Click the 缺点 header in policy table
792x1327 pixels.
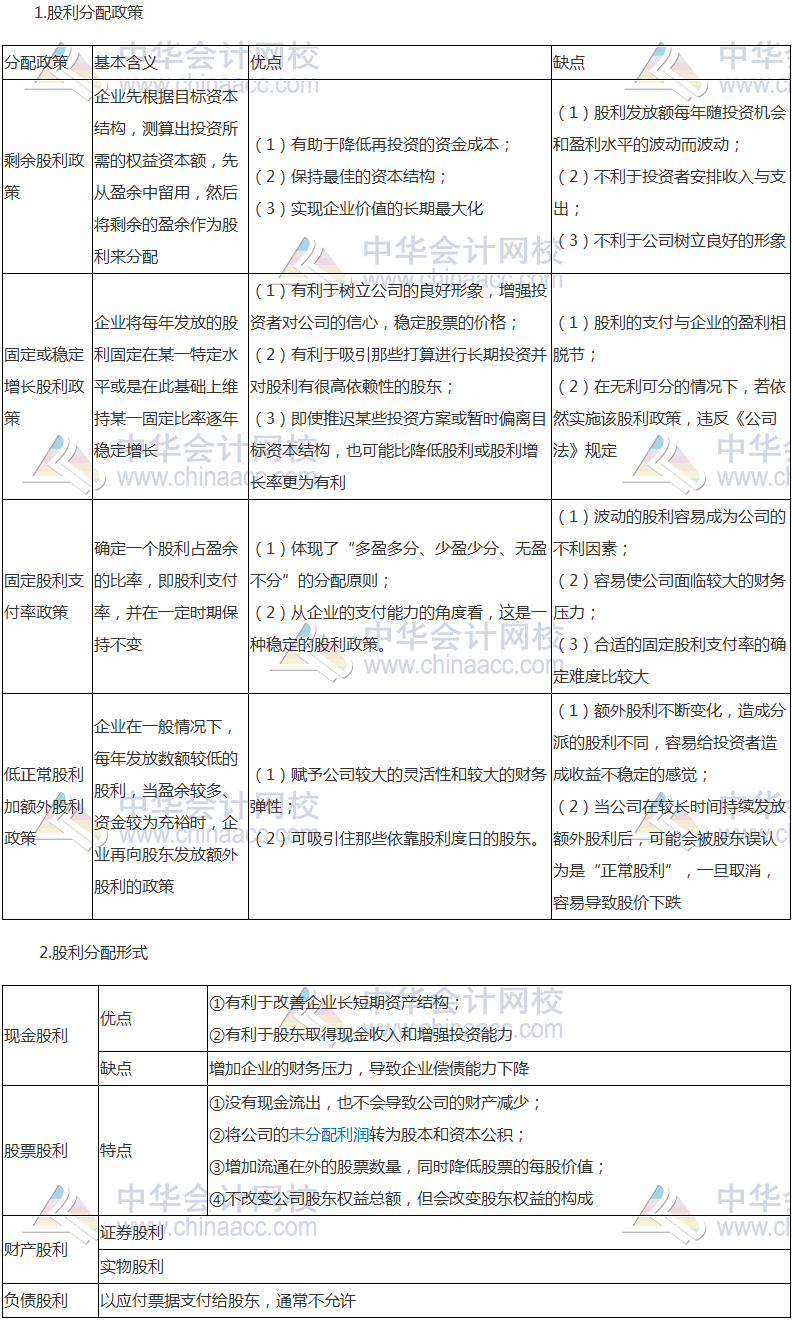(569, 62)
